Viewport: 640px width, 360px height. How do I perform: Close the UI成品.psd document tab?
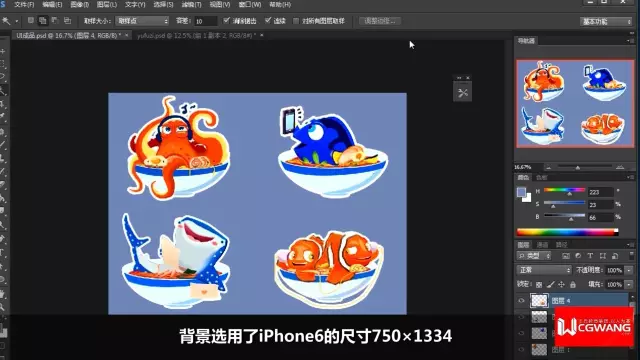pyautogui.click(x=127, y=36)
